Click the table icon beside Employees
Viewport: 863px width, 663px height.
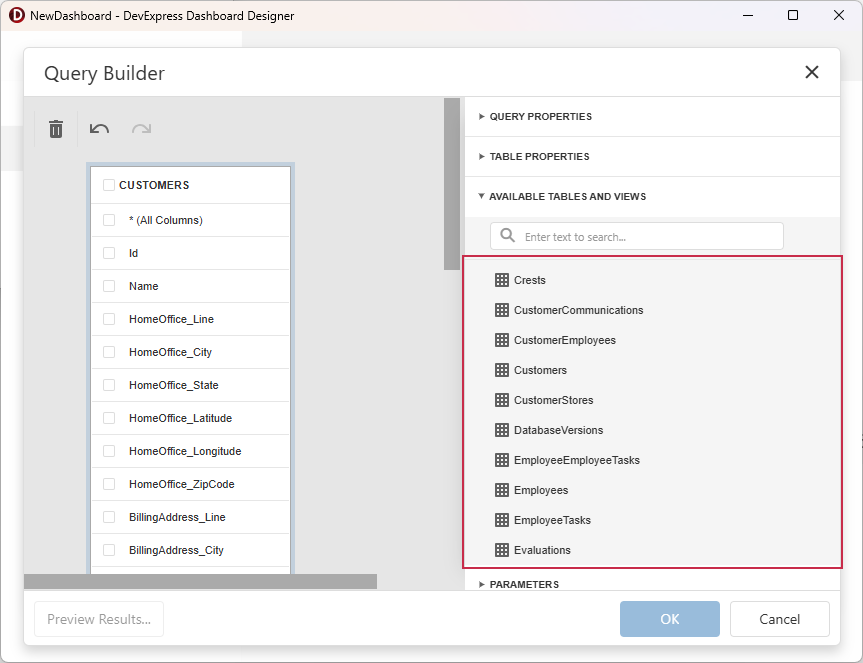[500, 490]
